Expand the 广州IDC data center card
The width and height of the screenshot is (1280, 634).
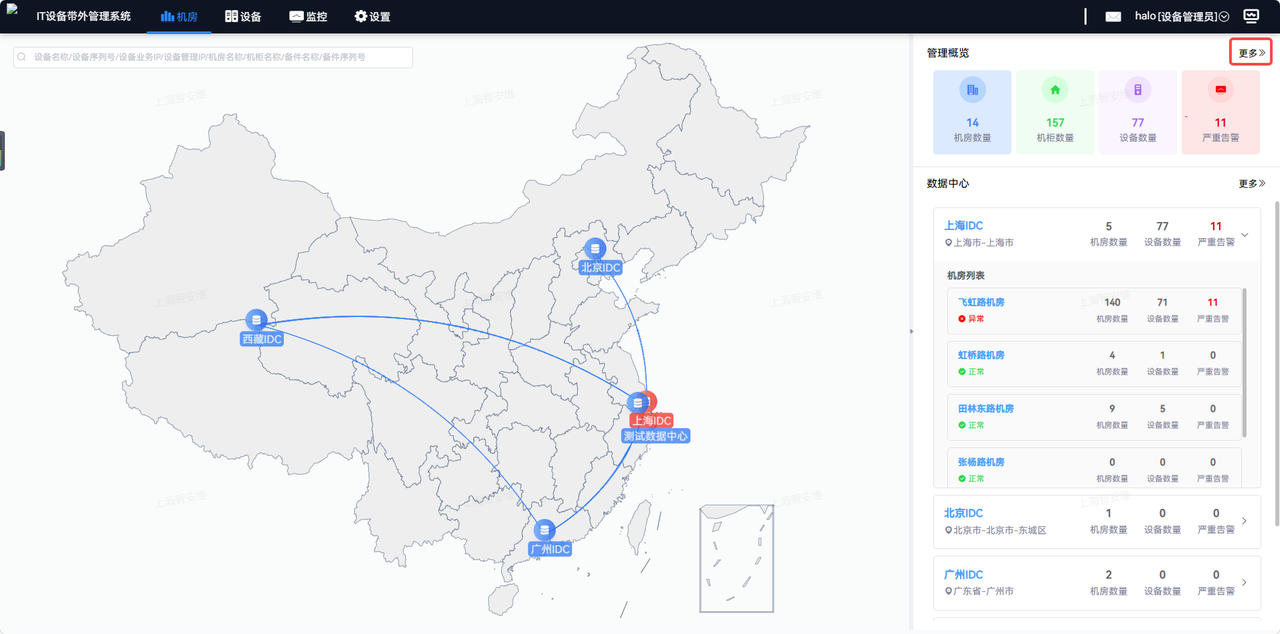(x=1244, y=582)
